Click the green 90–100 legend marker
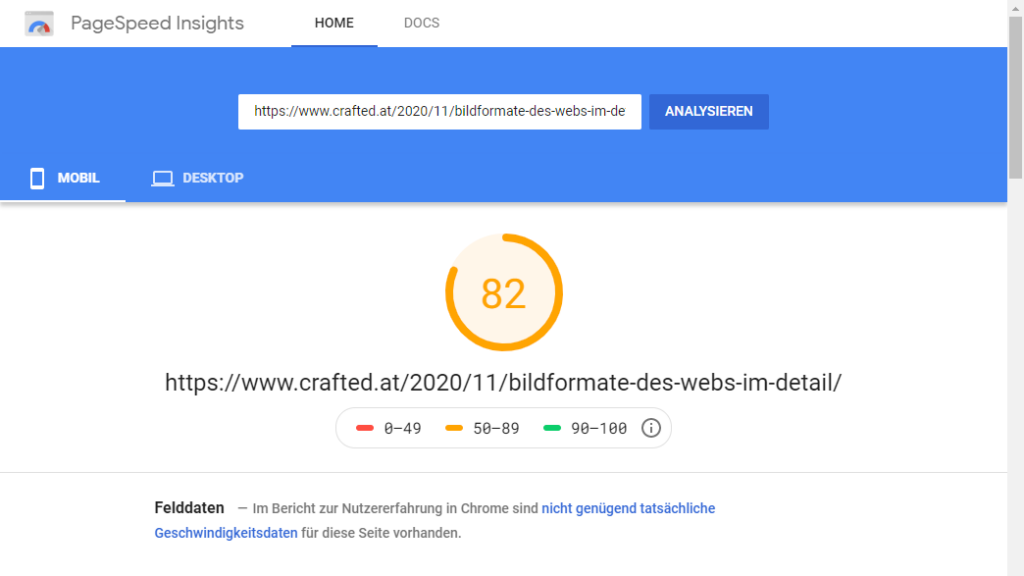The width and height of the screenshot is (1024, 576). pyautogui.click(x=552, y=428)
